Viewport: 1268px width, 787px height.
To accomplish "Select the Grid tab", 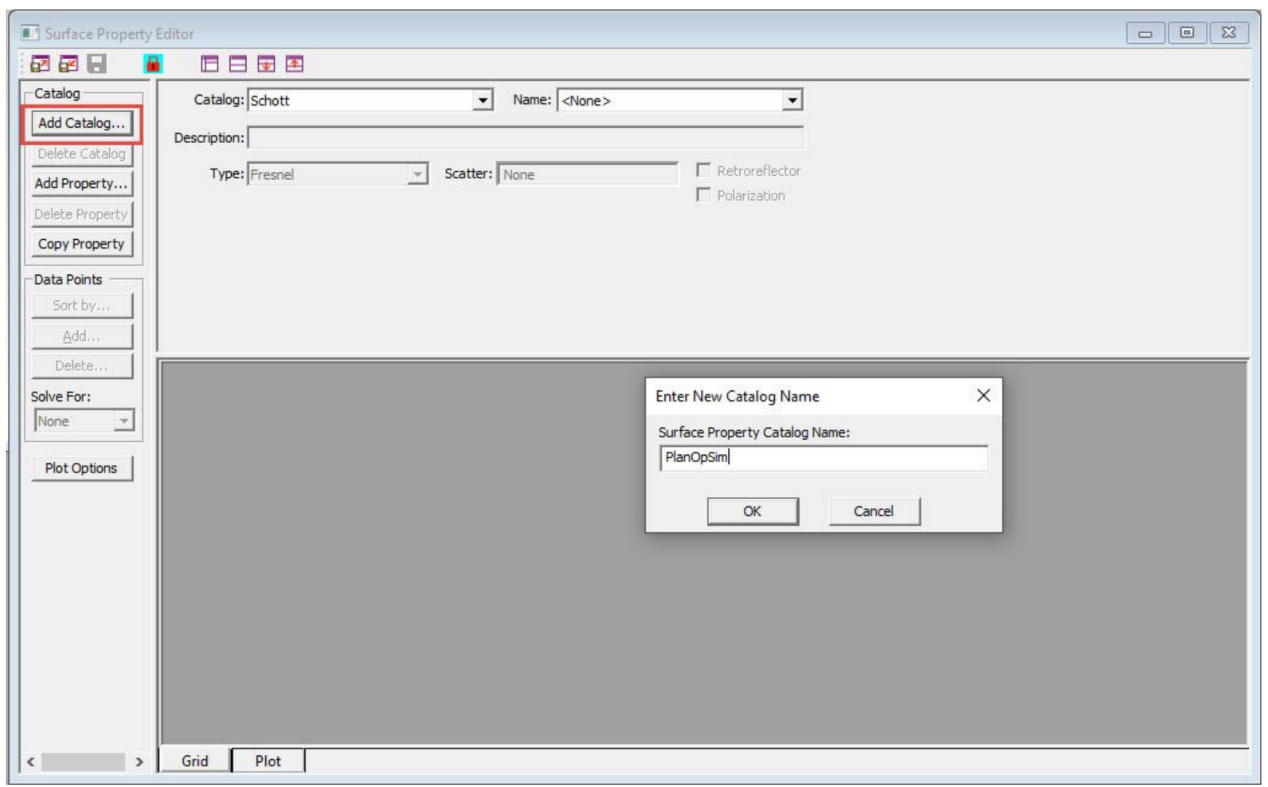I will pyautogui.click(x=194, y=761).
